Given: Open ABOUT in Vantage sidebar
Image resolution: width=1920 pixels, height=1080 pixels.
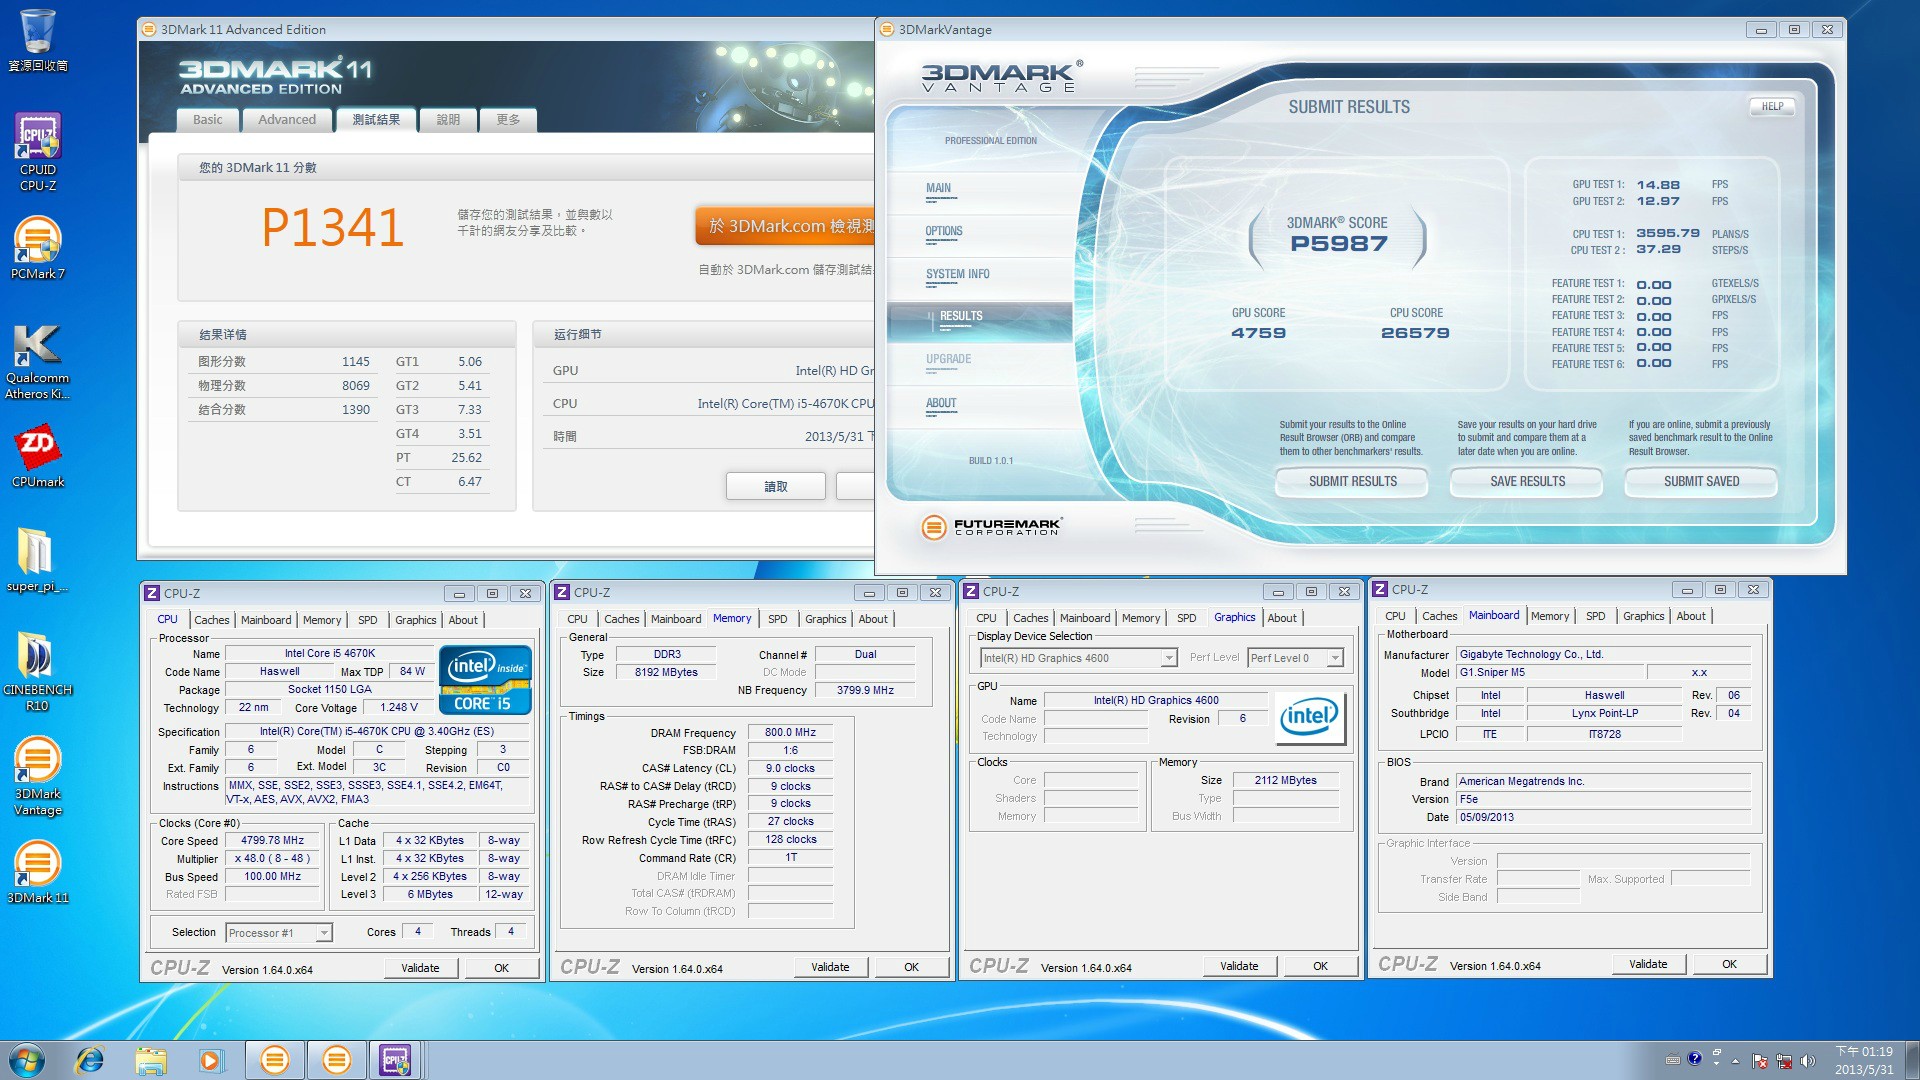Looking at the screenshot, I should pos(941,403).
